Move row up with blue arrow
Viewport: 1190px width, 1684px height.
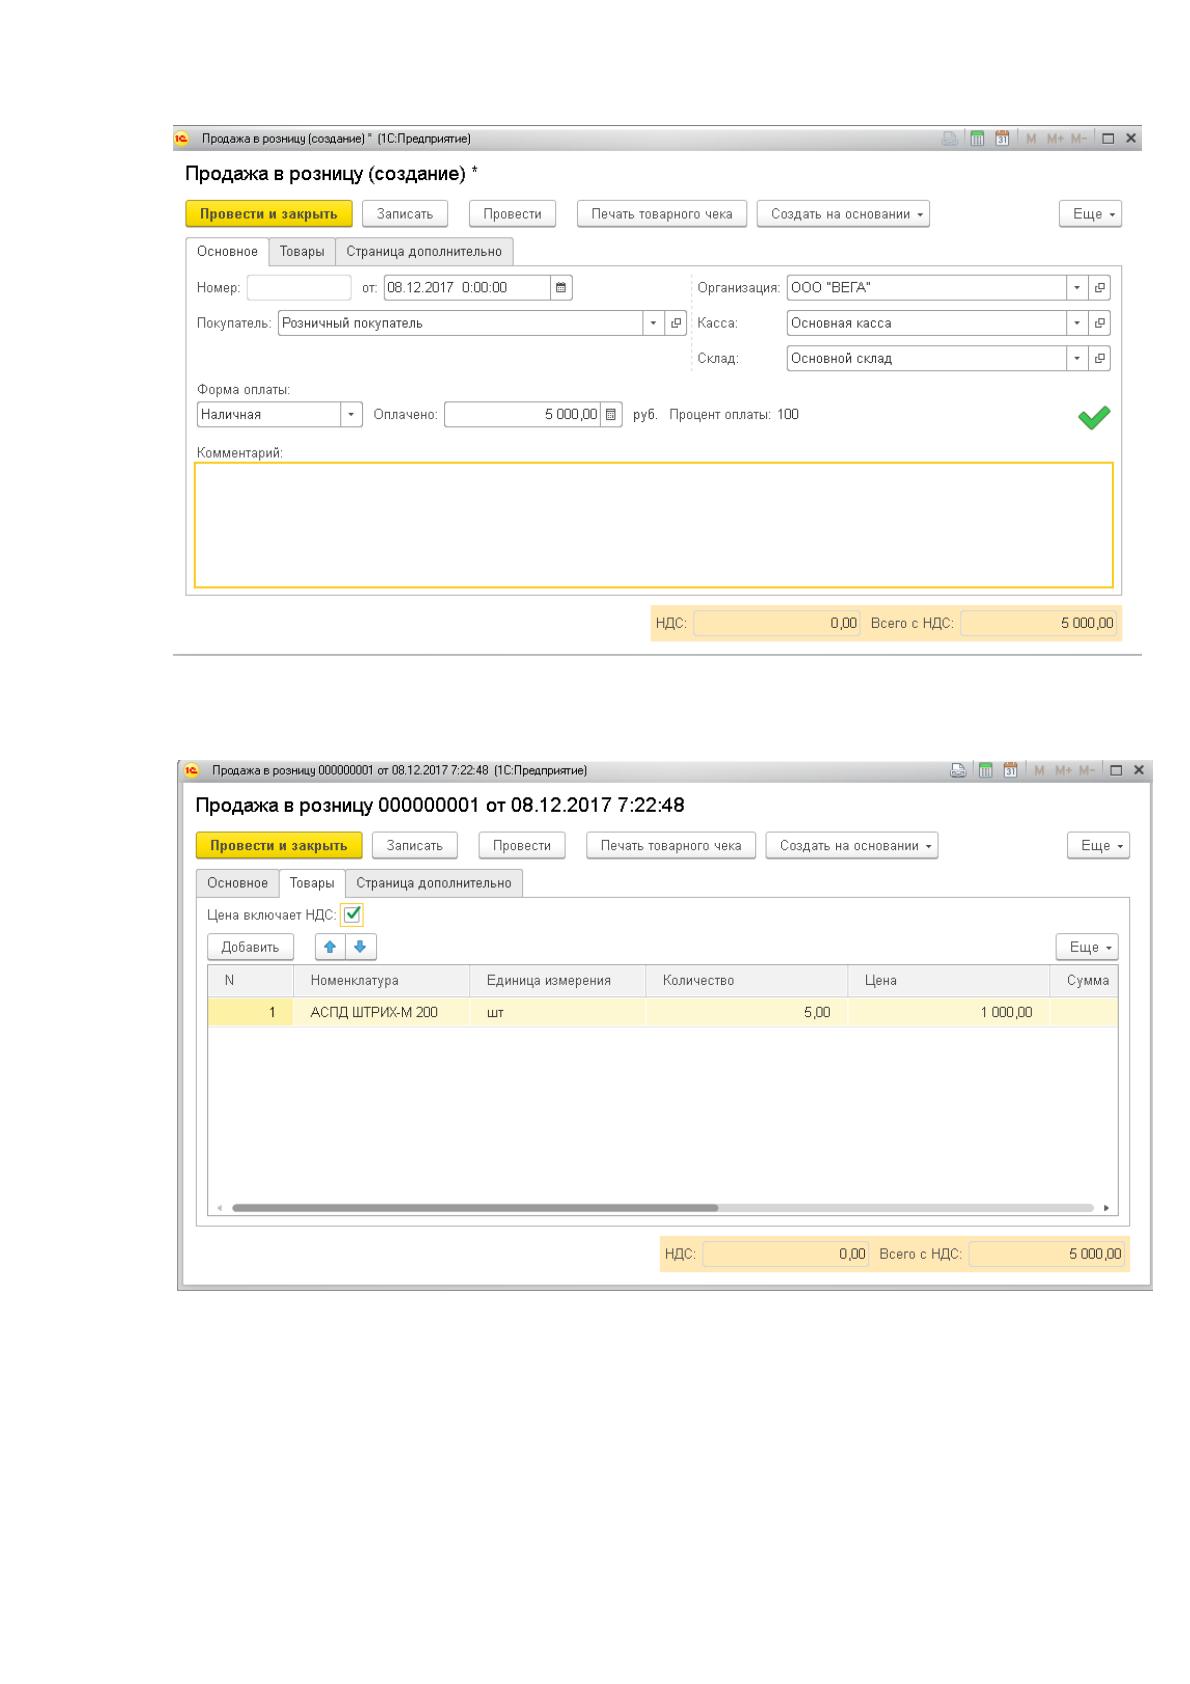coord(331,946)
